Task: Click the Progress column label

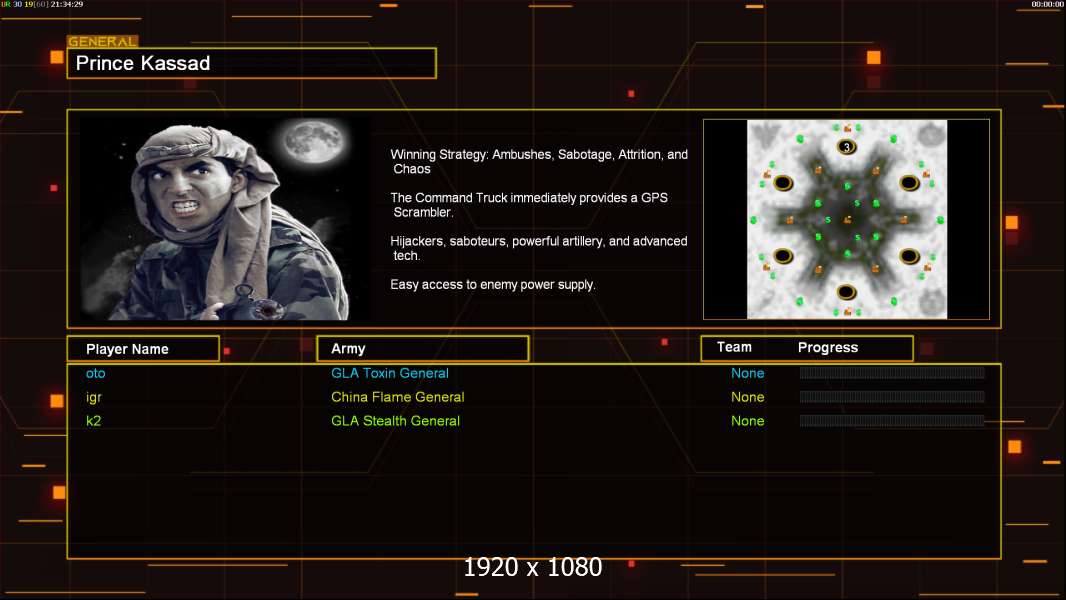Action: [x=827, y=347]
